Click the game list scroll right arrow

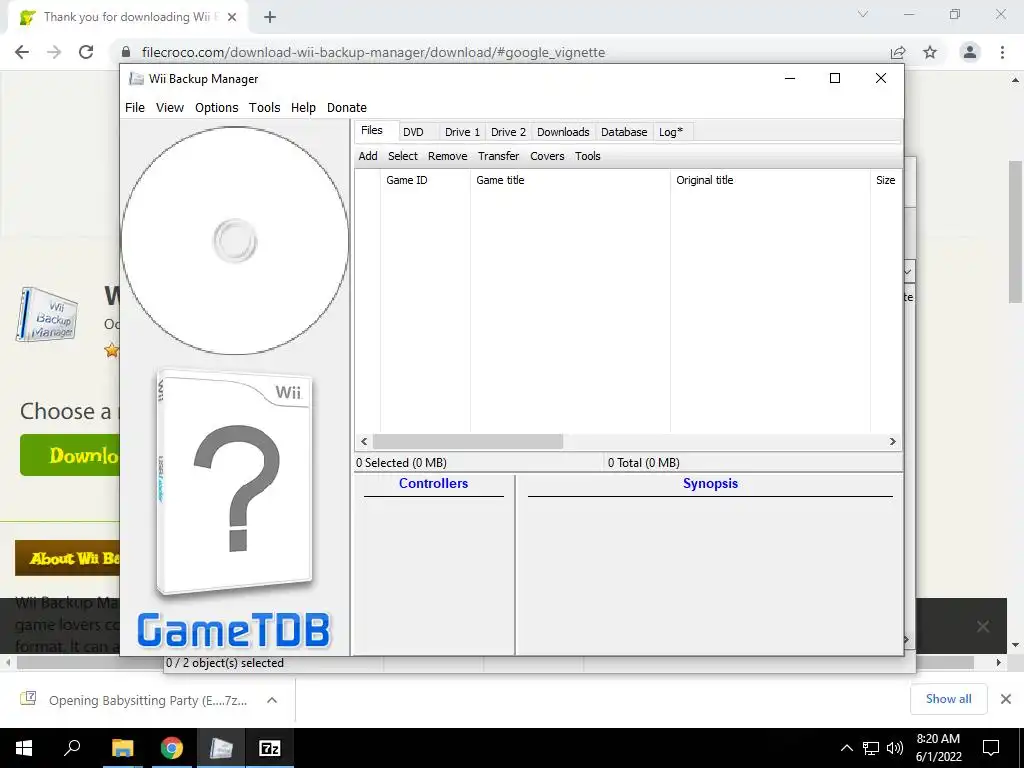tap(893, 441)
